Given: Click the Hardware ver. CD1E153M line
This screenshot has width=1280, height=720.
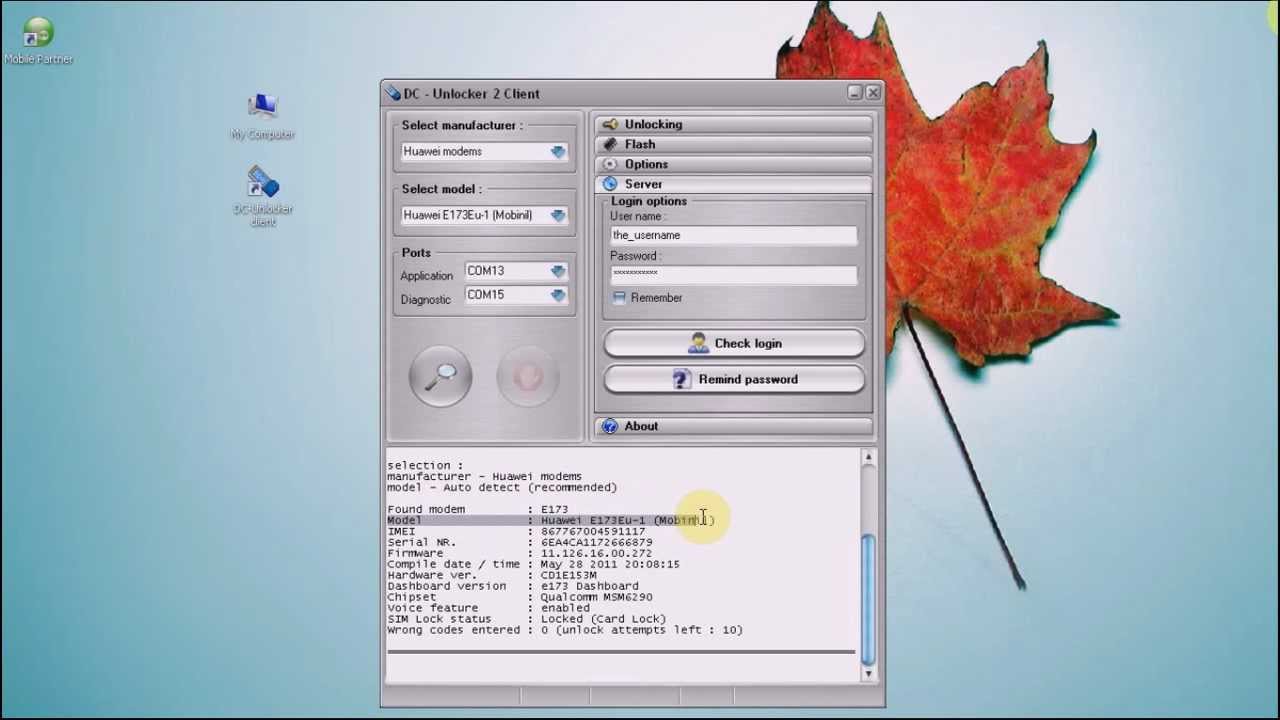Looking at the screenshot, I should (x=492, y=575).
